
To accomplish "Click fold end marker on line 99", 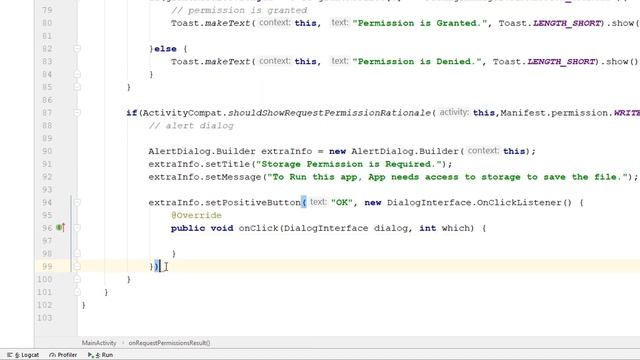I will click(77, 266).
